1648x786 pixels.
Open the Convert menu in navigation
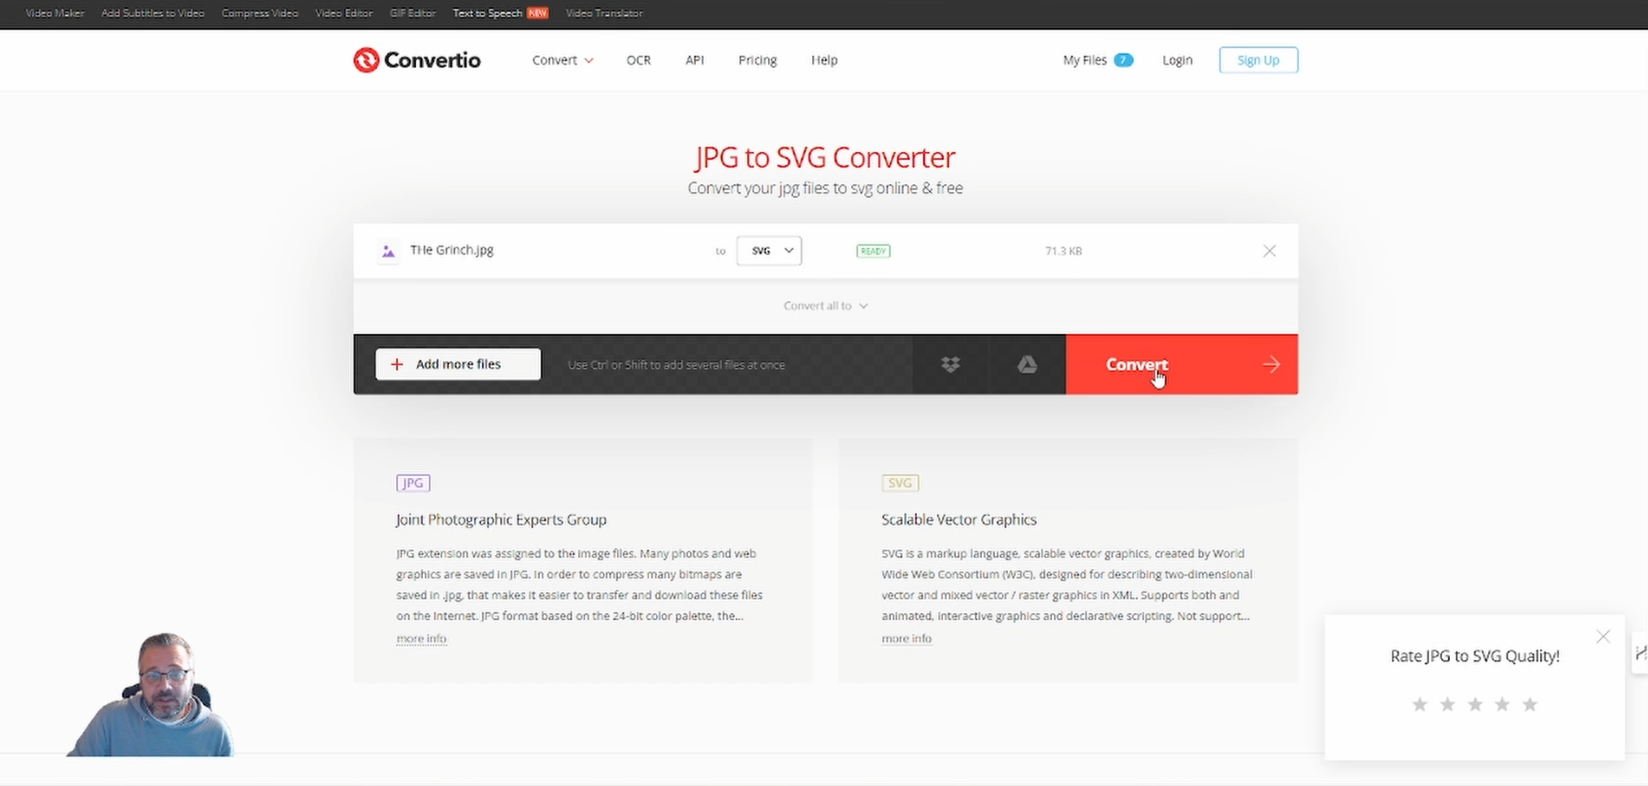[562, 60]
